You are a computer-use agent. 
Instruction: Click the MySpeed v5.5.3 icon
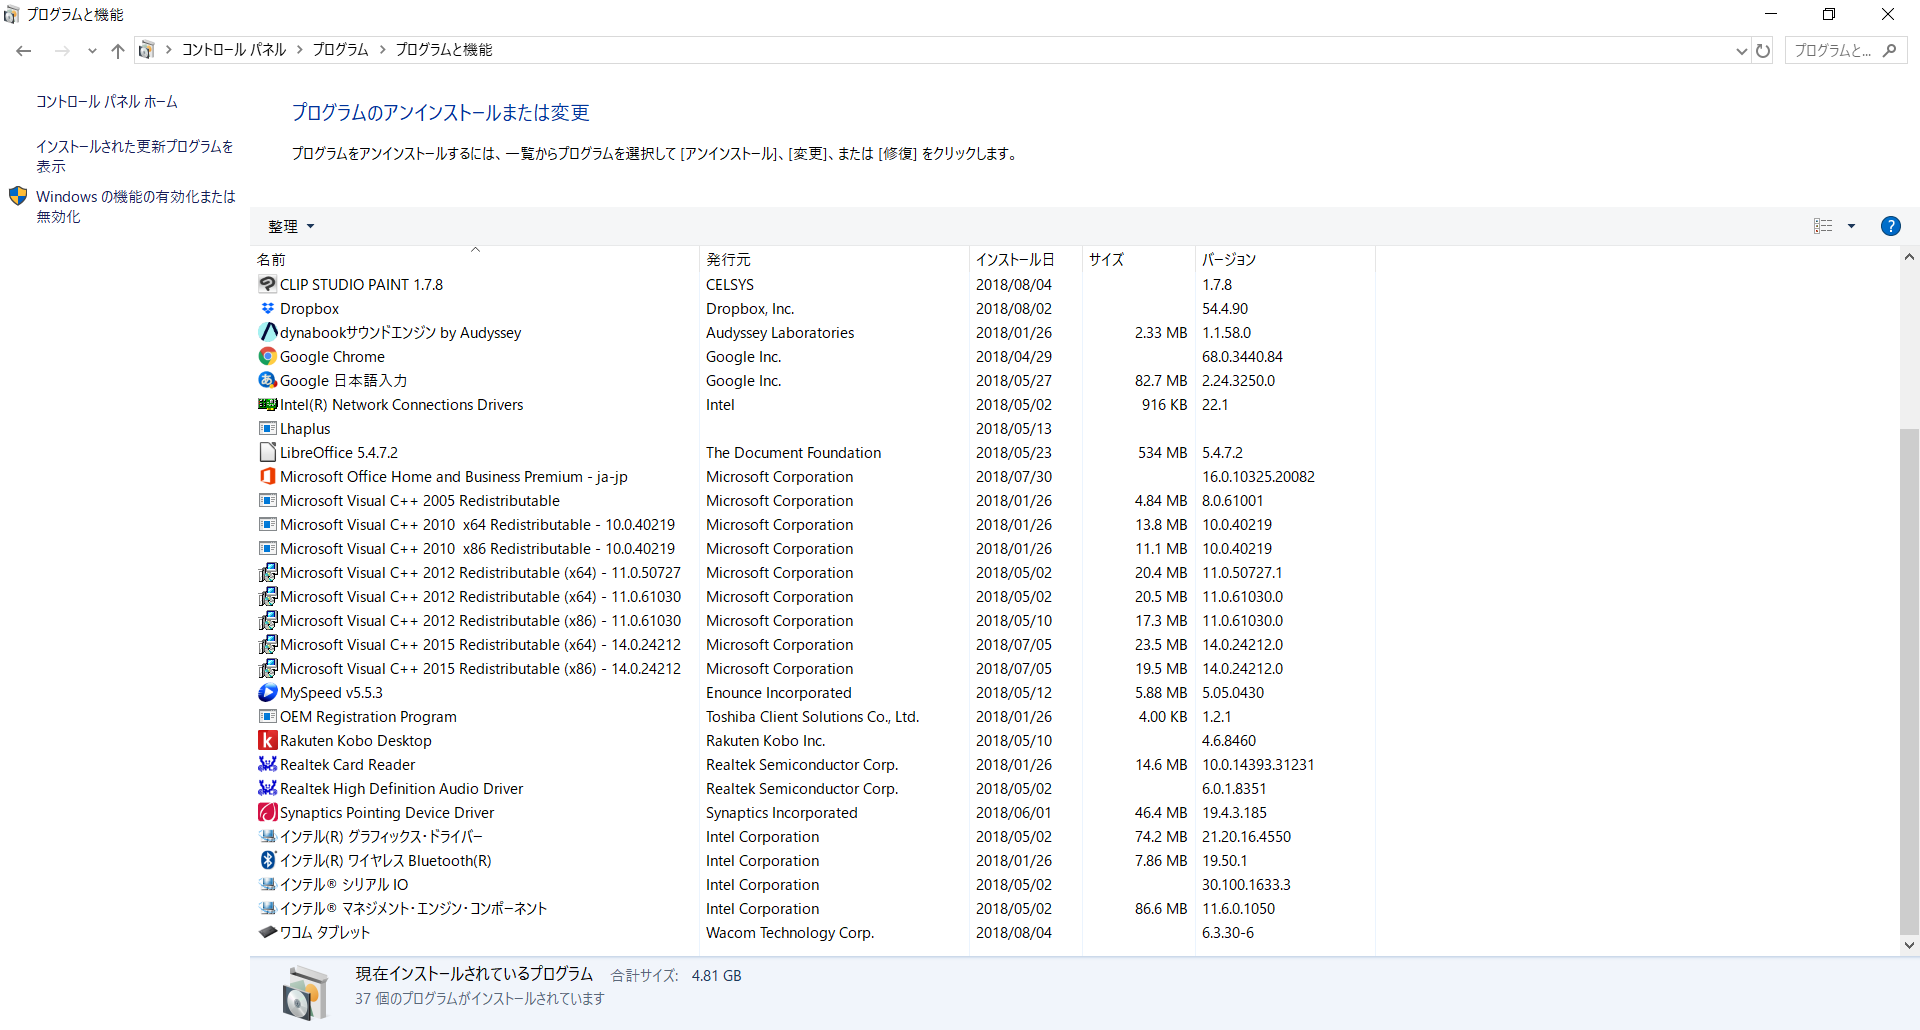[267, 693]
